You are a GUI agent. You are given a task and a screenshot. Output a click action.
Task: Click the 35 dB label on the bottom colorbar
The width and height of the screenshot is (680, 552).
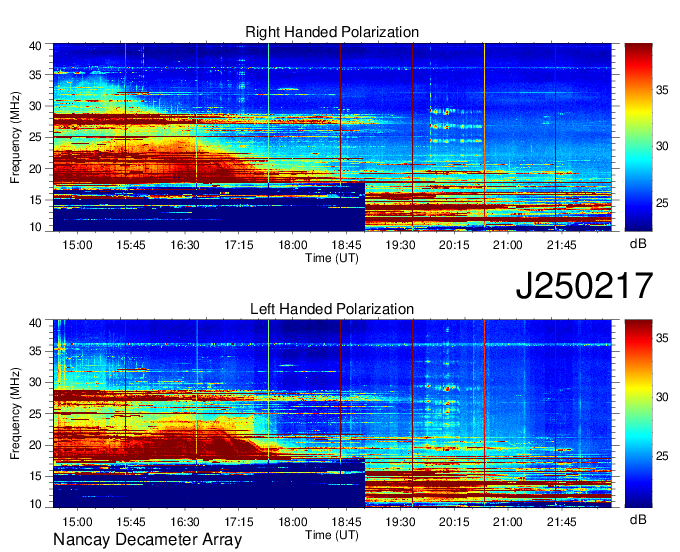point(662,338)
